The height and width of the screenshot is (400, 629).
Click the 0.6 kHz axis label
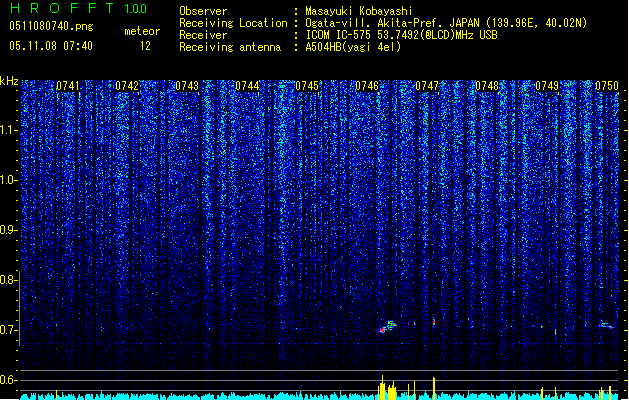[x=8, y=380]
